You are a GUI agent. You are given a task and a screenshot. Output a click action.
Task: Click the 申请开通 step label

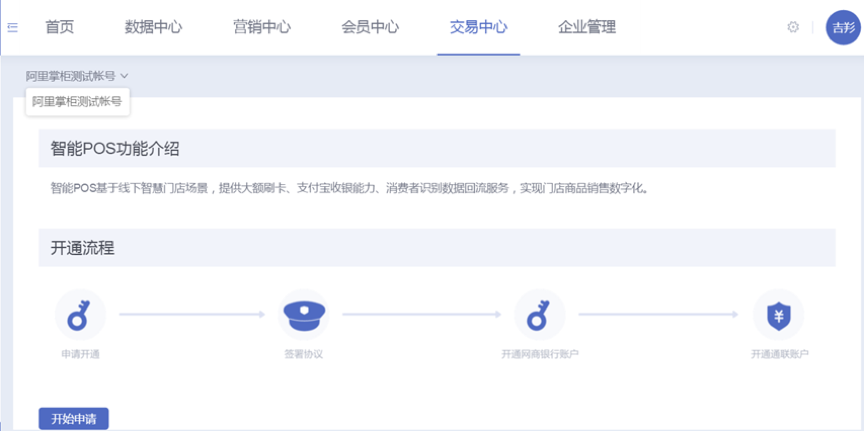tap(80, 354)
